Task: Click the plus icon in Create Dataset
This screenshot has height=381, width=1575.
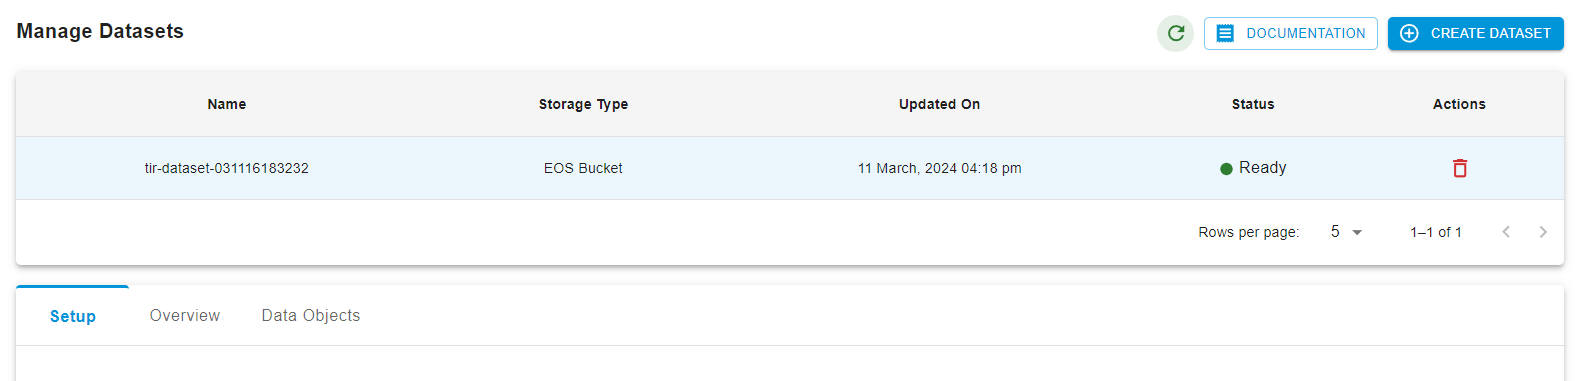Action: 1409,33
